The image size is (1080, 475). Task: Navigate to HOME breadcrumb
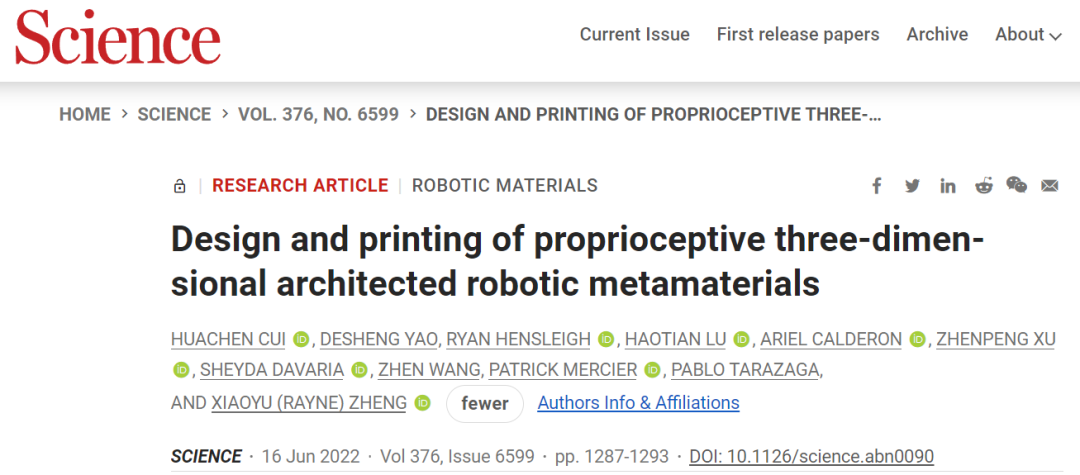tap(85, 114)
